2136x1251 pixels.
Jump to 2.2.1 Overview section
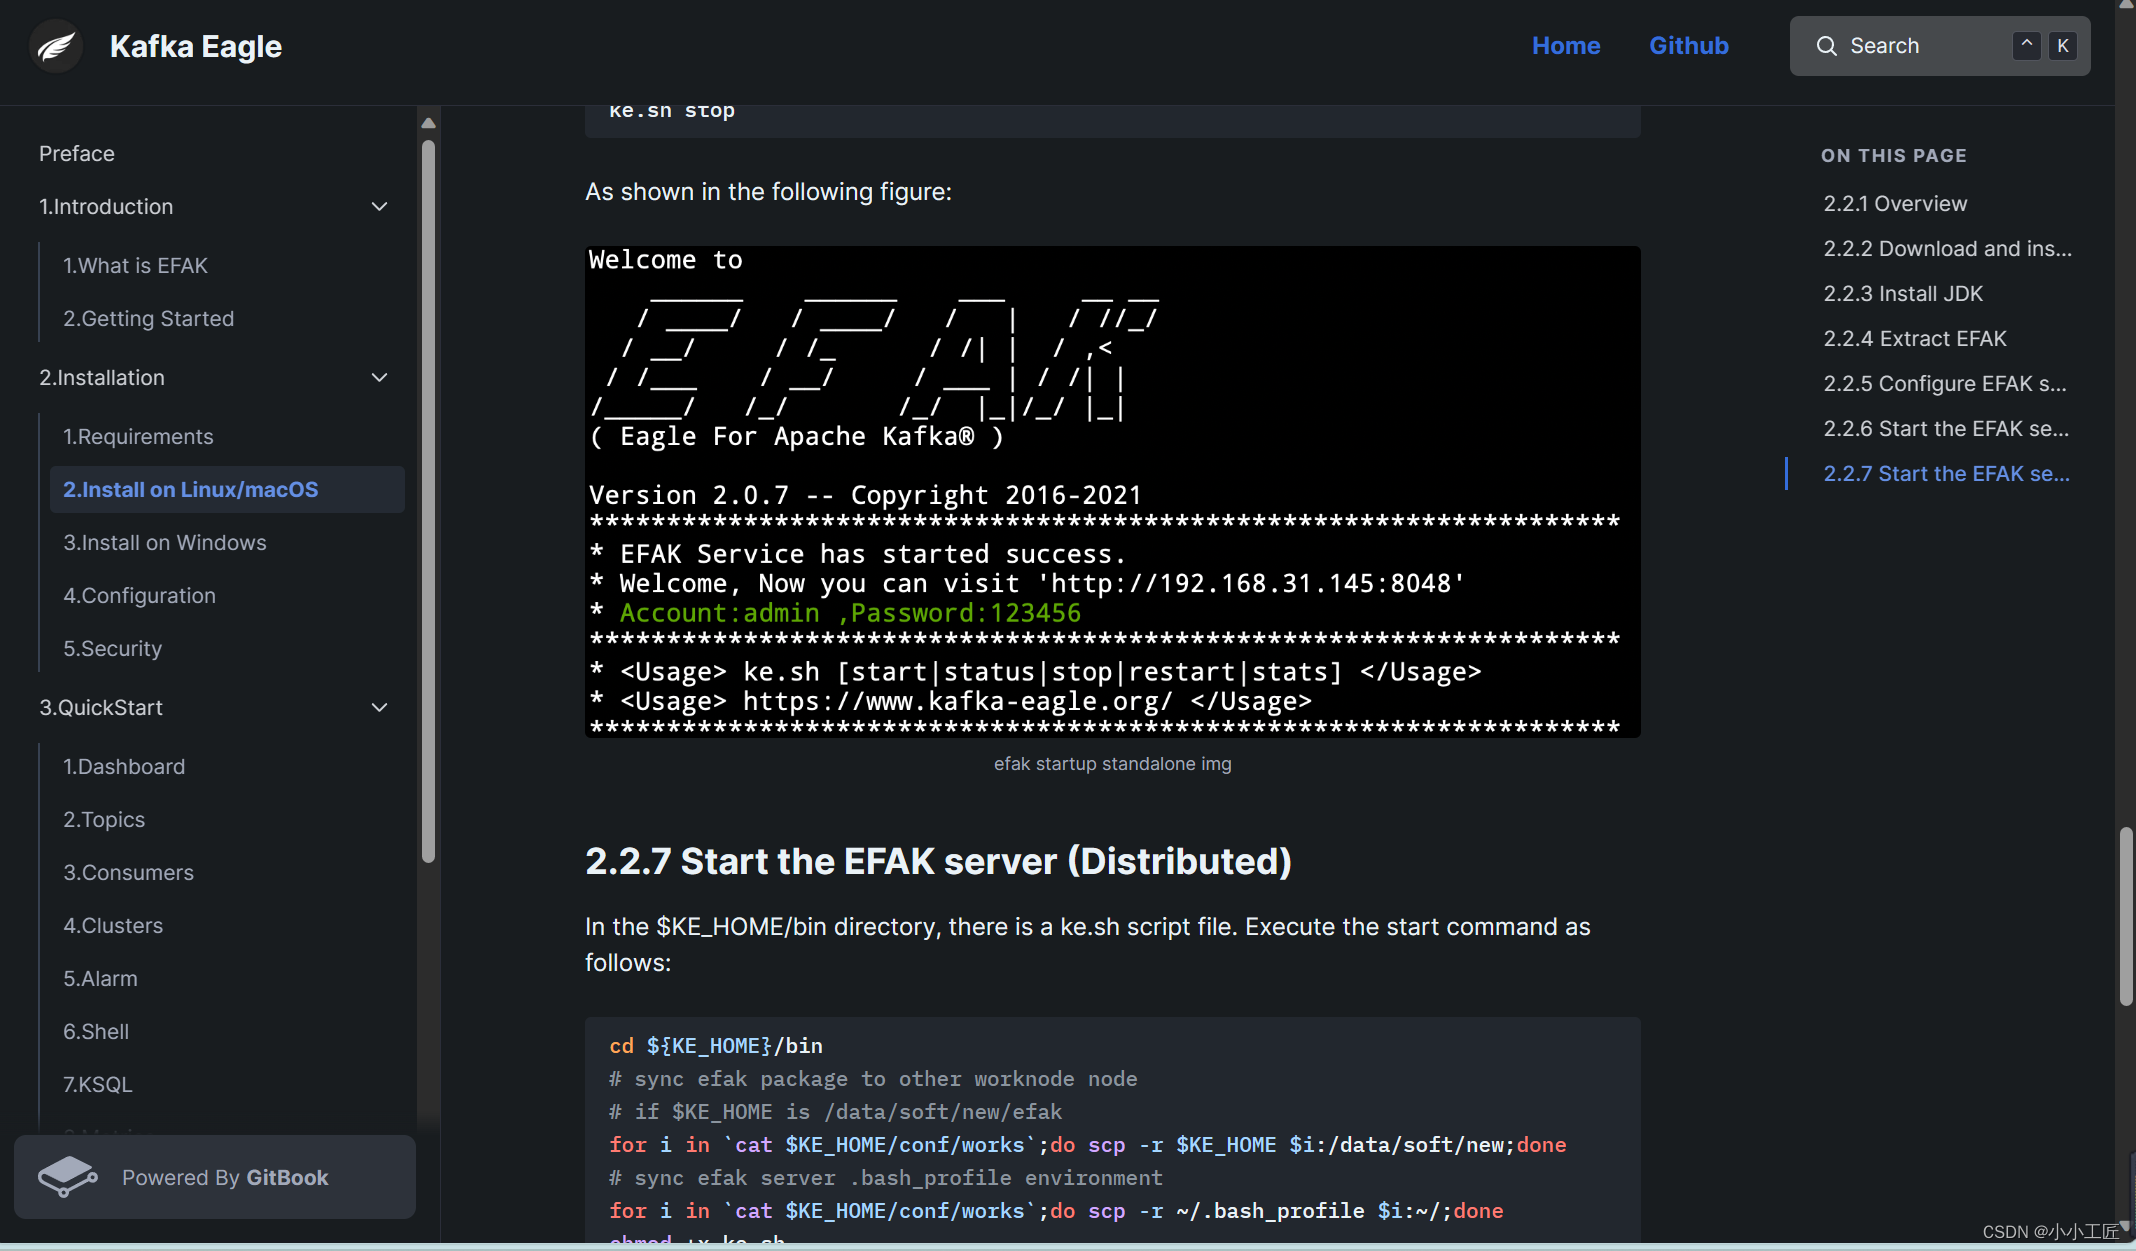[1895, 204]
